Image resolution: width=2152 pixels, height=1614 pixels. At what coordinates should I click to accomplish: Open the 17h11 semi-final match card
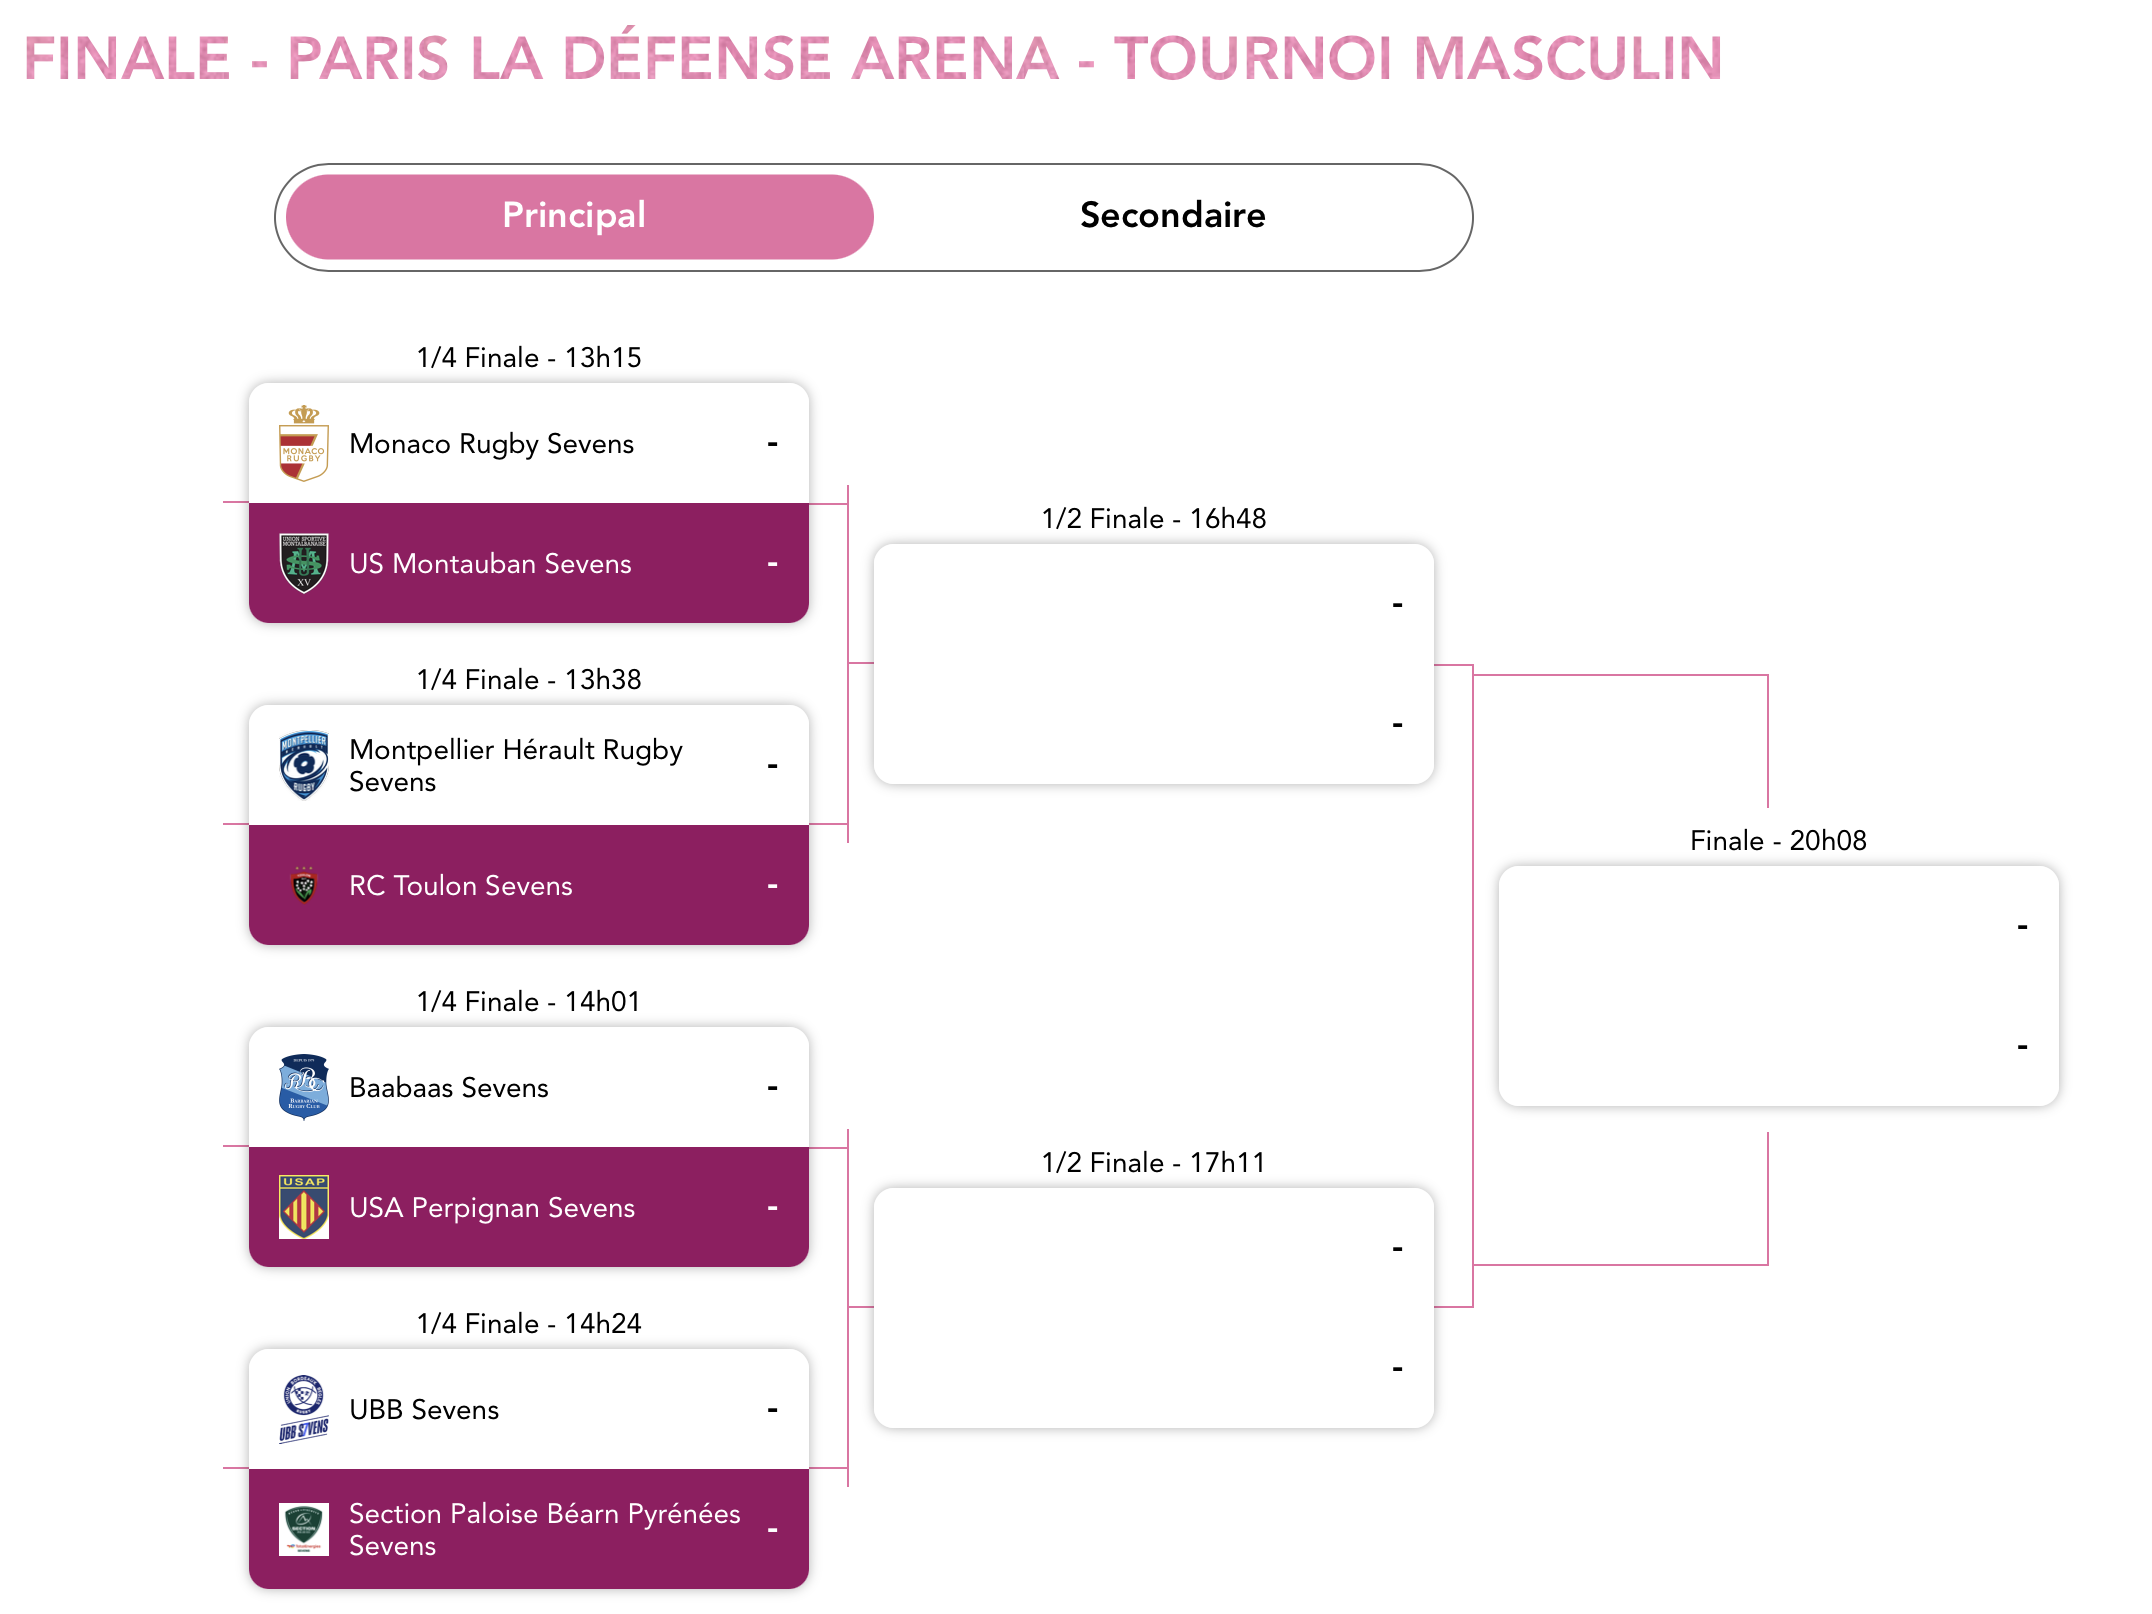tap(1153, 1308)
